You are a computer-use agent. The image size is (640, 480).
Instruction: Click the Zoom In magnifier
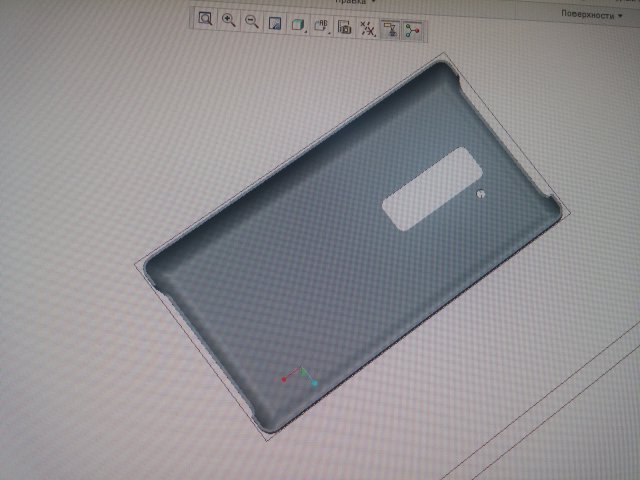[229, 21]
